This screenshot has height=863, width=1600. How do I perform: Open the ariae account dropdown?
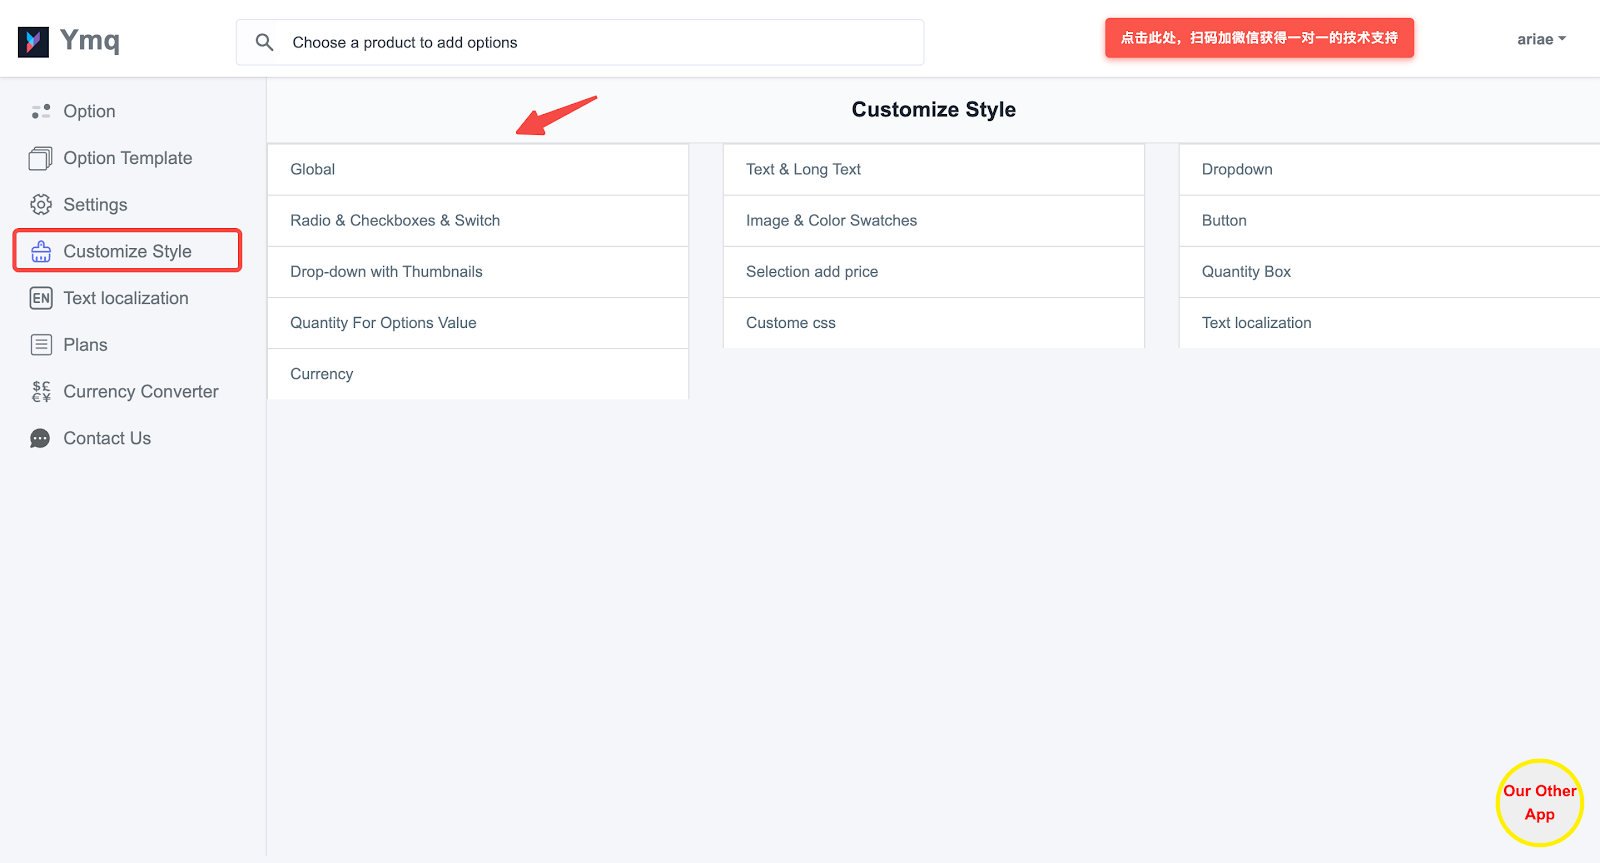(1540, 39)
